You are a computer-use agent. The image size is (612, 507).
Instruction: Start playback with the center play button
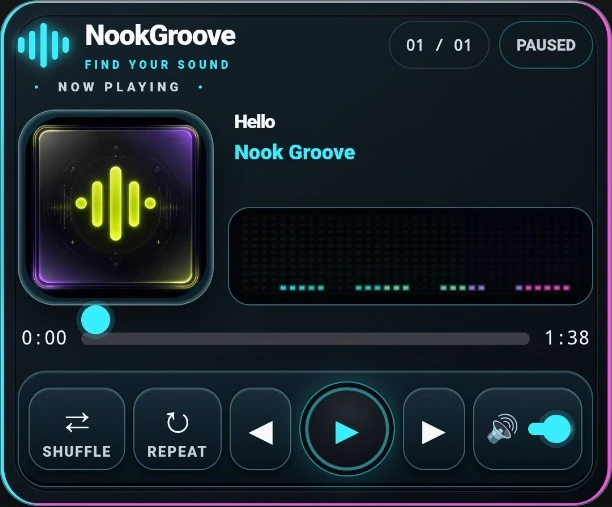pyautogui.click(x=347, y=429)
